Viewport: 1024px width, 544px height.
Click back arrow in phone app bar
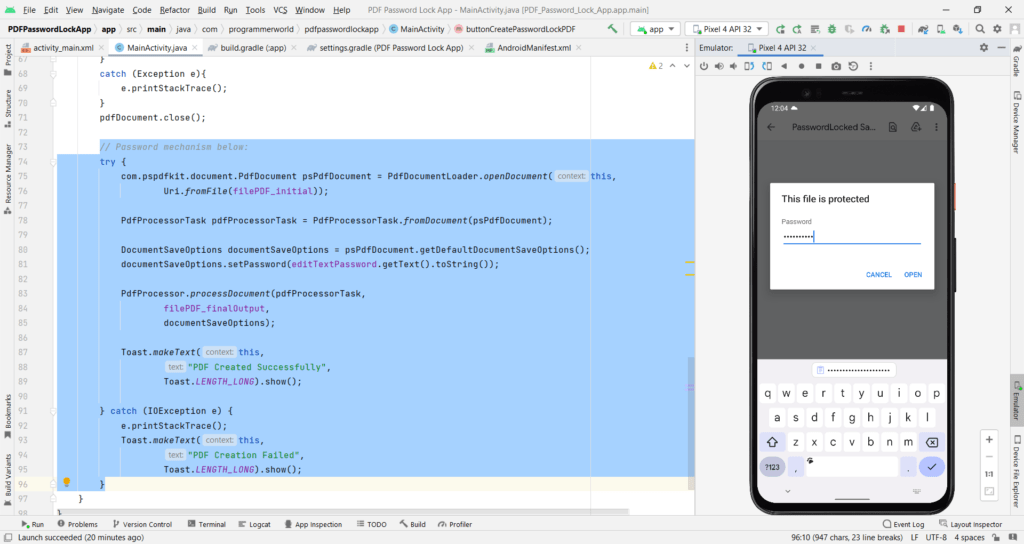tap(771, 127)
